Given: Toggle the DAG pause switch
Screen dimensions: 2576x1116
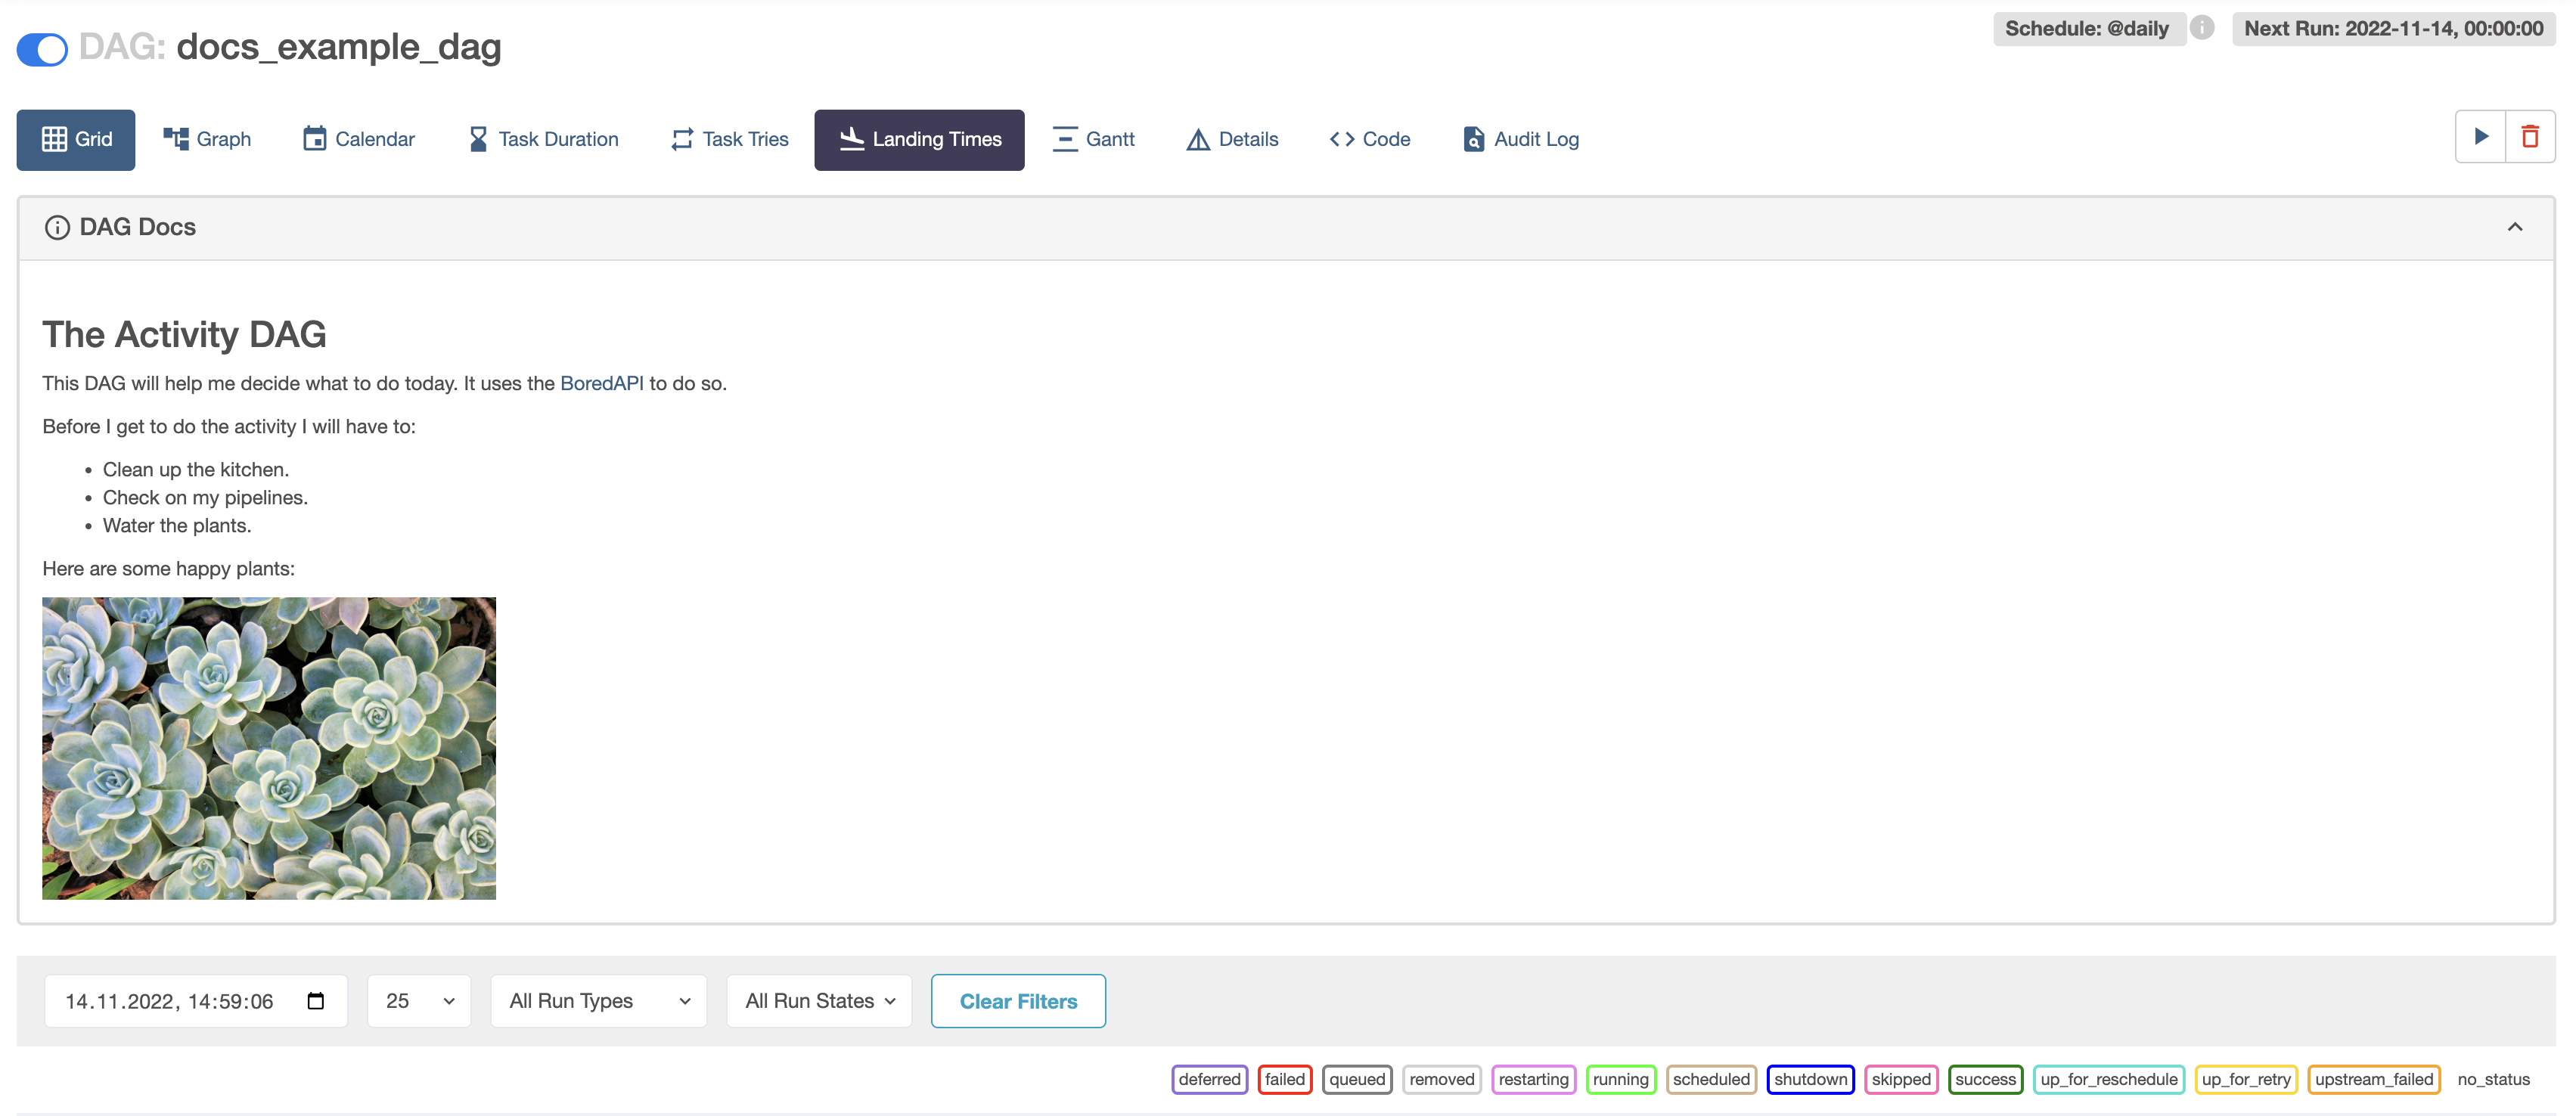Looking at the screenshot, I should pyautogui.click(x=41, y=48).
